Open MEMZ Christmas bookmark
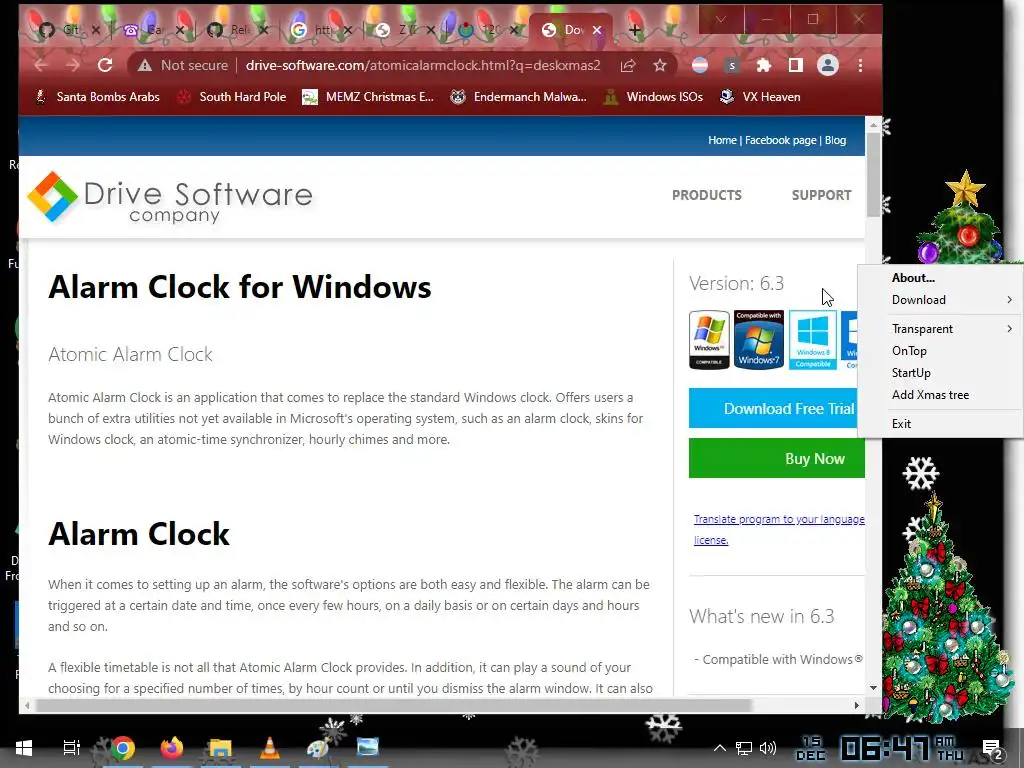This screenshot has width=1024, height=768. [368, 97]
